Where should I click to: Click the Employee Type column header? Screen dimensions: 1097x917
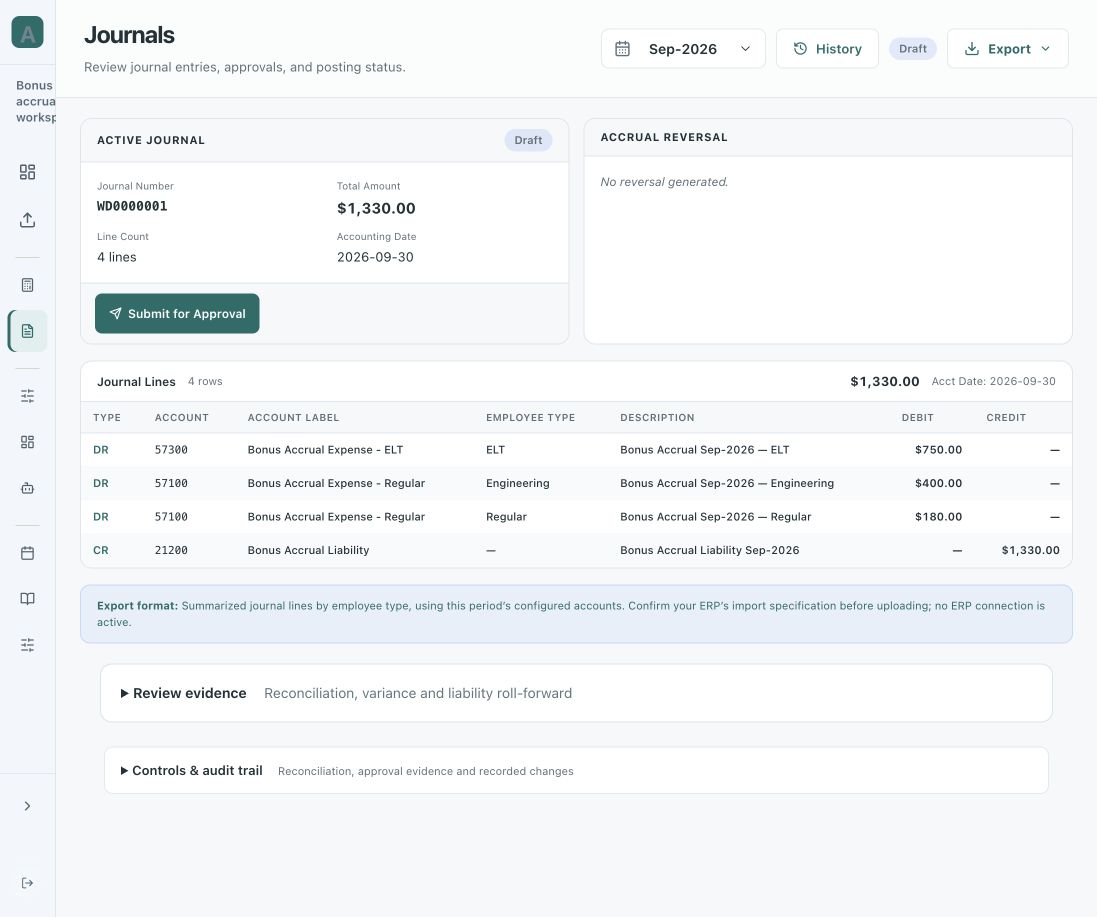click(530, 418)
